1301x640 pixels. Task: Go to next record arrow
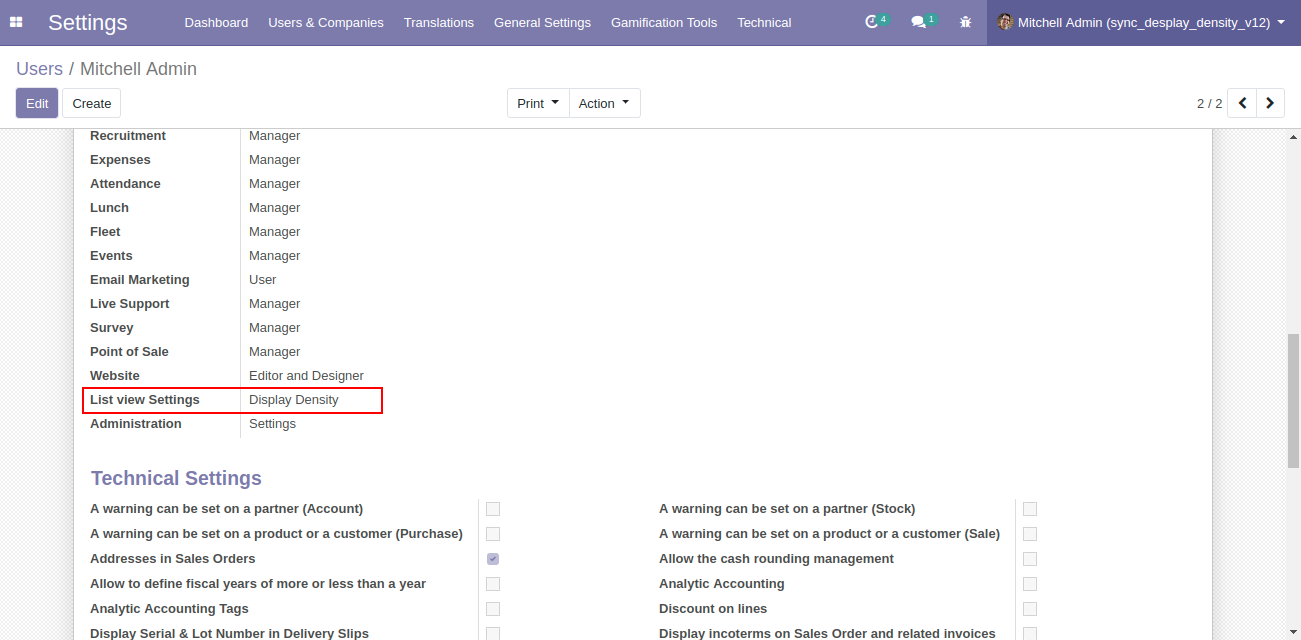coord(1270,103)
